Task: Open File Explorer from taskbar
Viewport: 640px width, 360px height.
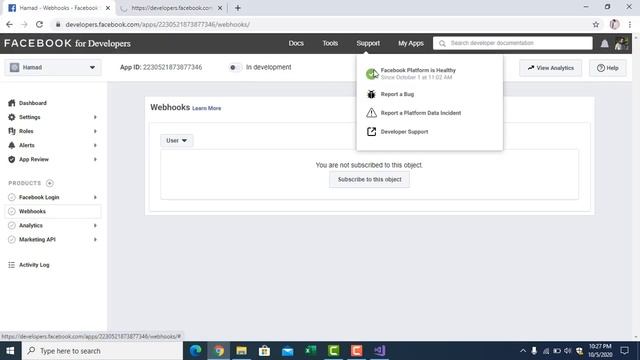Action: pyautogui.click(x=242, y=351)
